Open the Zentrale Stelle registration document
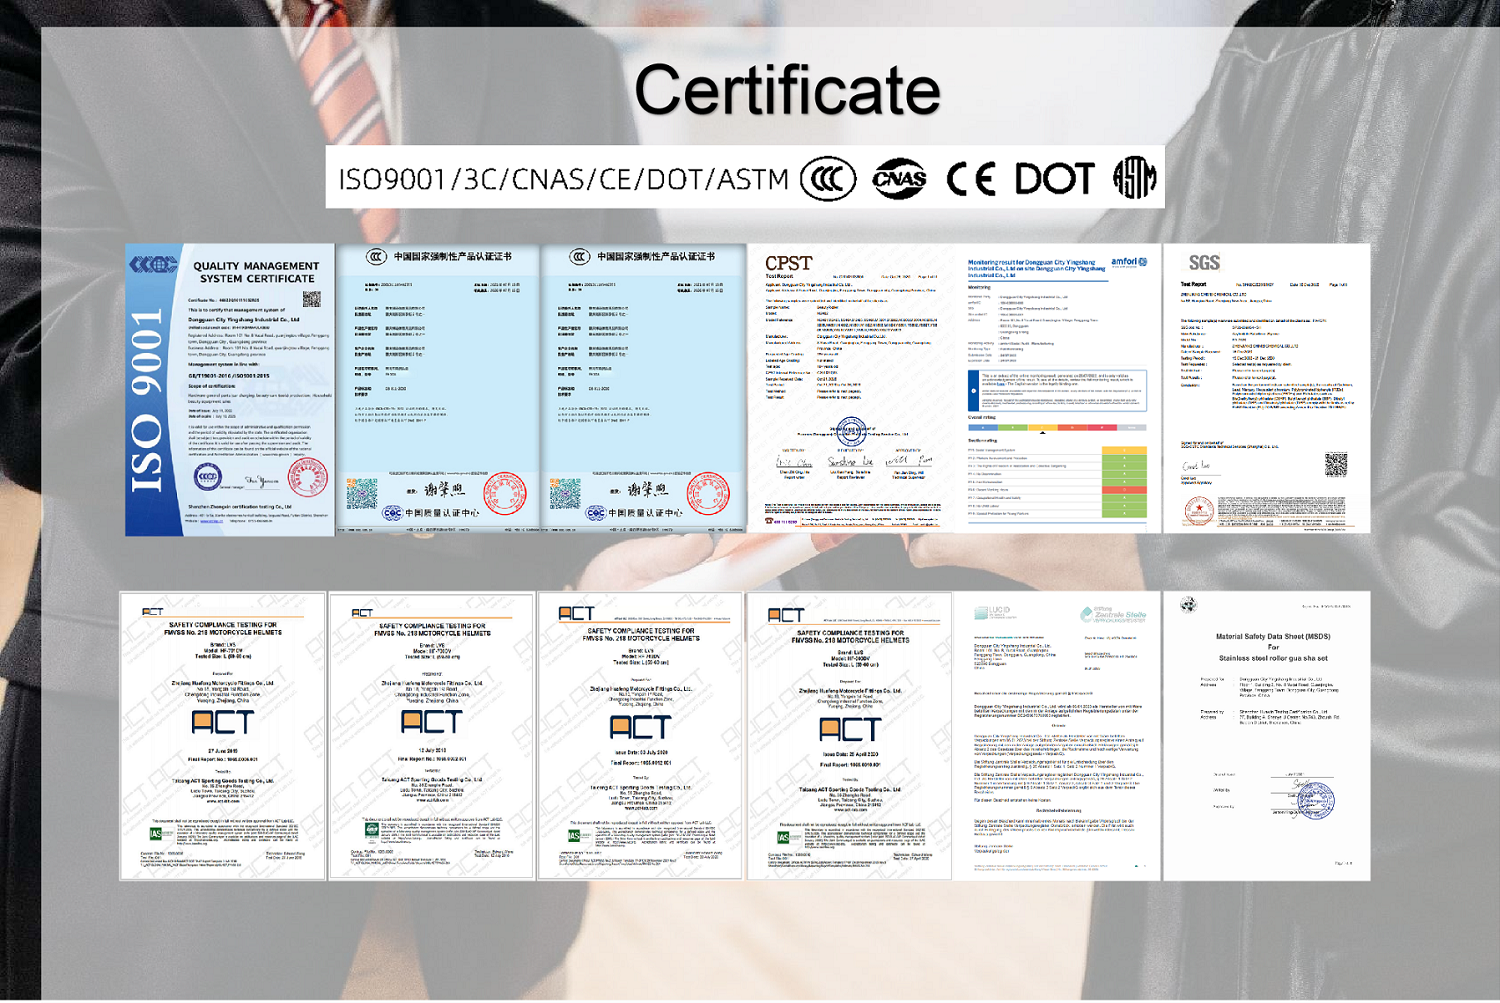Viewport: 1500px width, 1003px height. [x=1057, y=735]
